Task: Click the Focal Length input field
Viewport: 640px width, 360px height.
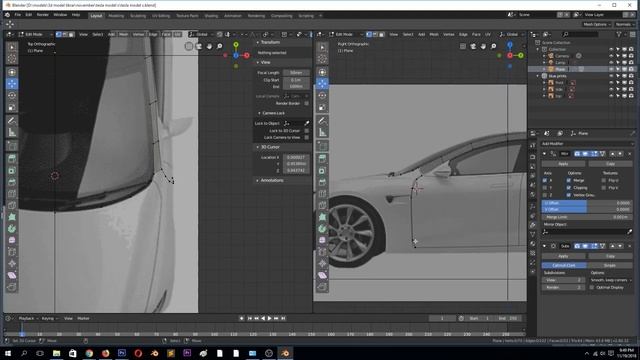Action: [296, 73]
